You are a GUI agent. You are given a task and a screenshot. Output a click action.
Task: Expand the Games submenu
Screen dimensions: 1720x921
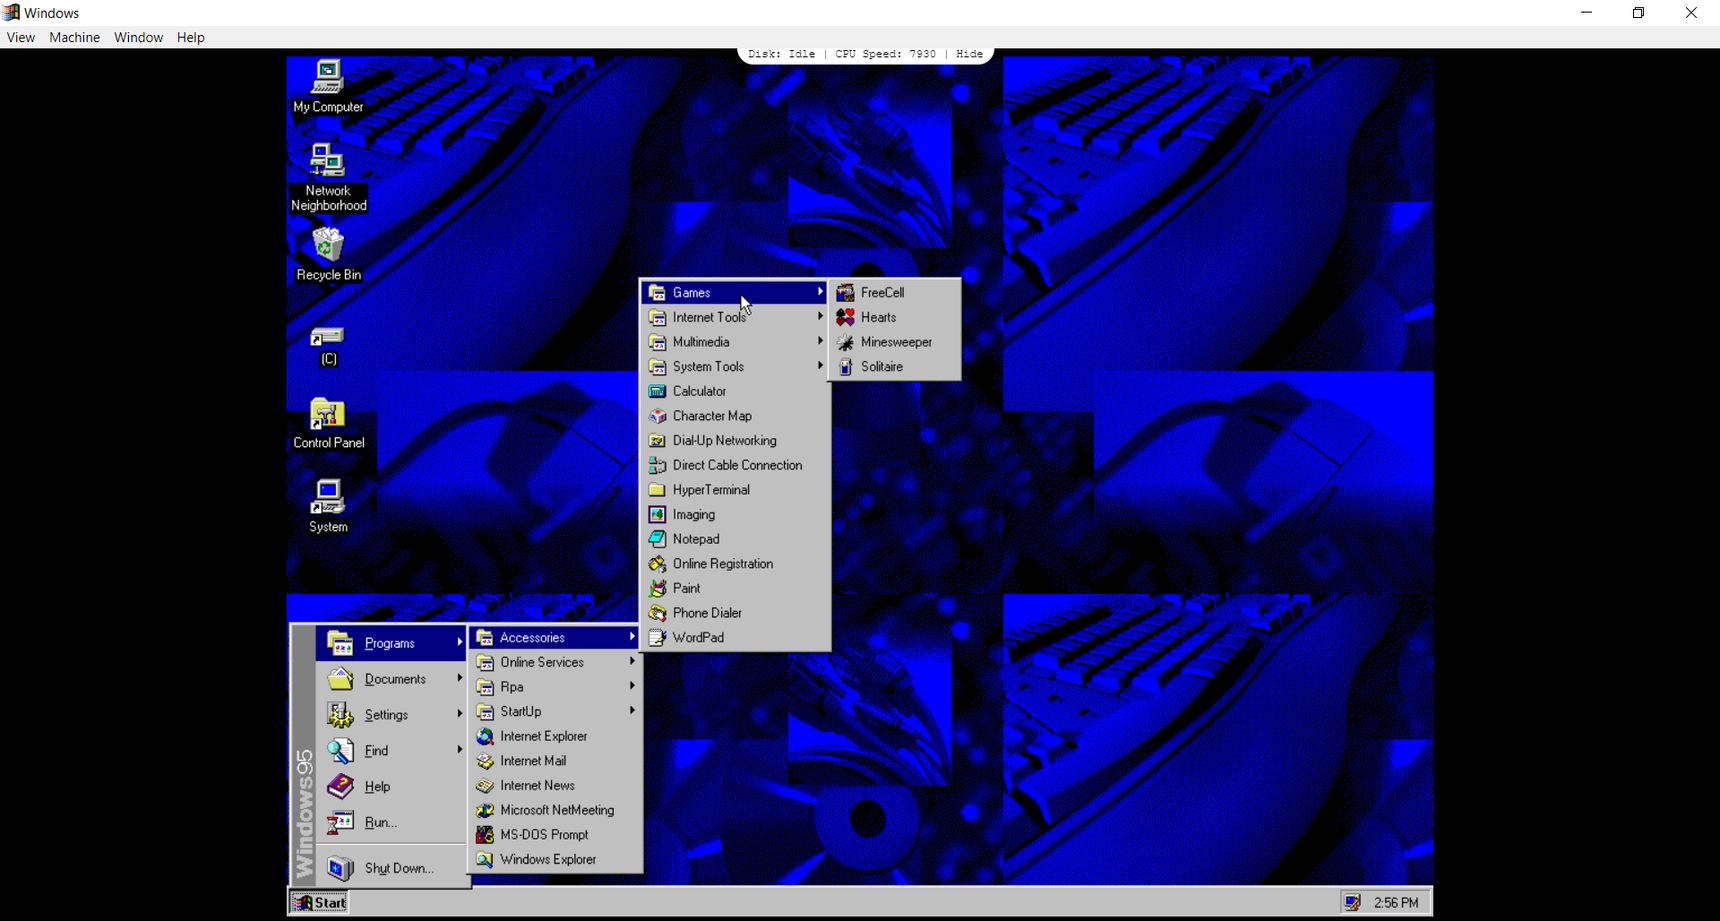(735, 292)
